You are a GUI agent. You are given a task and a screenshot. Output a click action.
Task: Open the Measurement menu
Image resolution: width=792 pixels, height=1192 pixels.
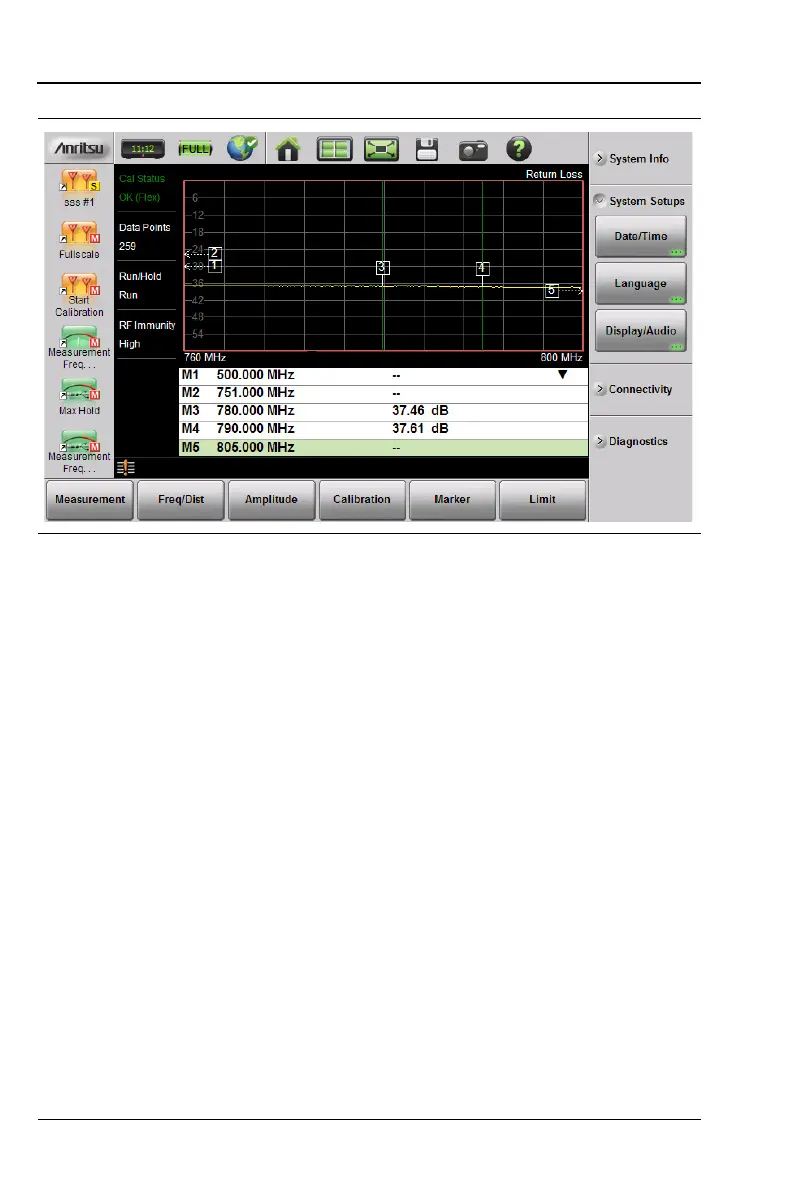[x=90, y=499]
